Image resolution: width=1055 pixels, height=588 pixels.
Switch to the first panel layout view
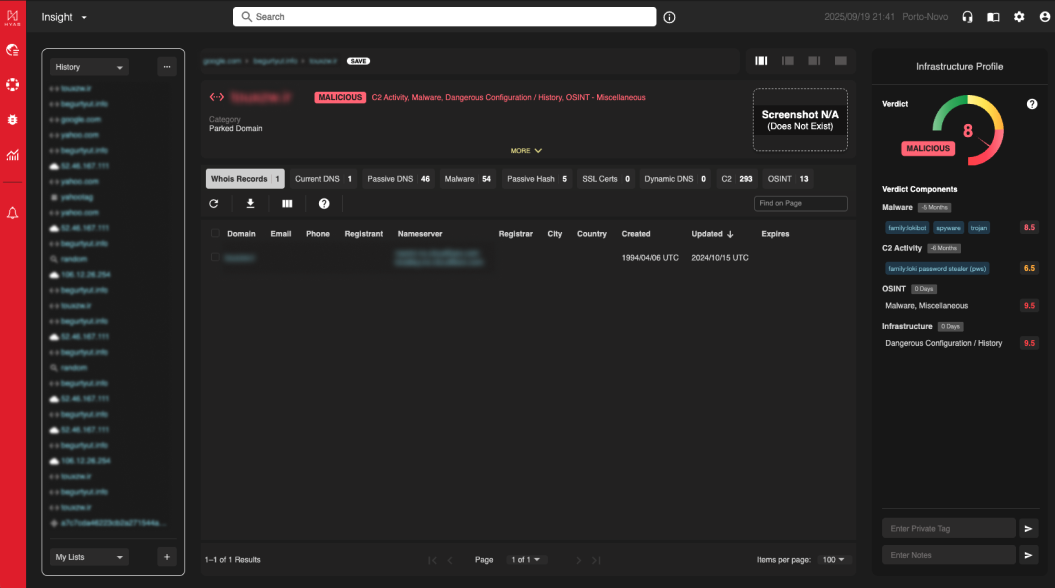click(x=761, y=61)
